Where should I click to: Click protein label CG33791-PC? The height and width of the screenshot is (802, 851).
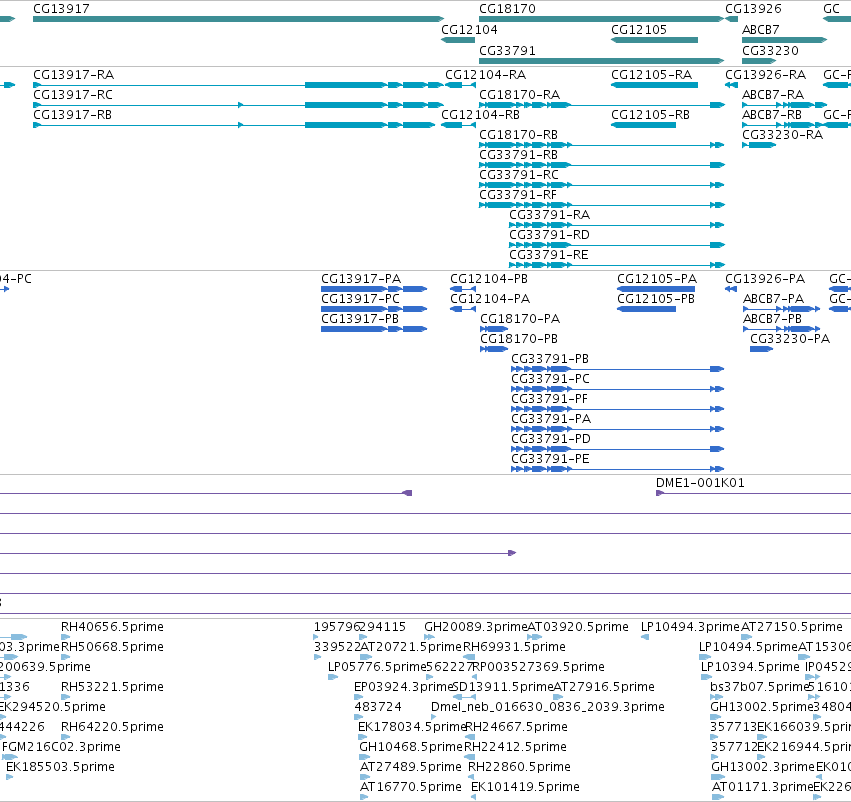coord(550,379)
